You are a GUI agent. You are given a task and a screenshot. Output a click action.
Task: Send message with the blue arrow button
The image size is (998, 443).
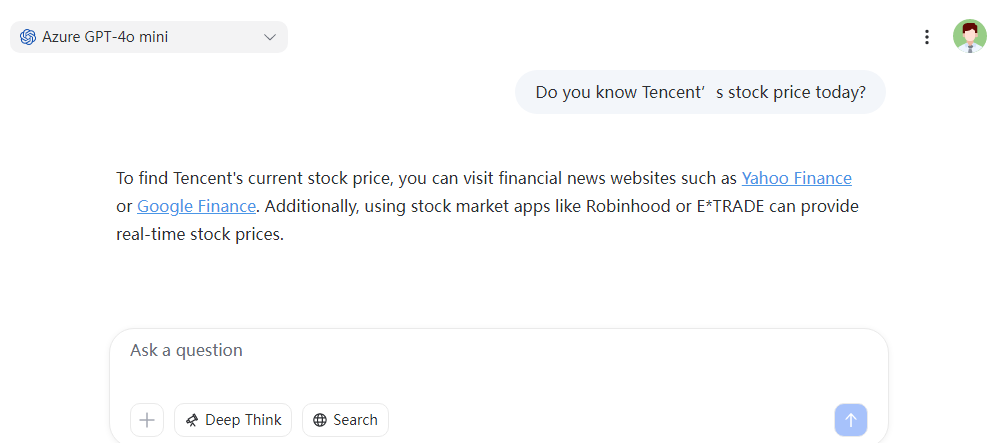[850, 420]
